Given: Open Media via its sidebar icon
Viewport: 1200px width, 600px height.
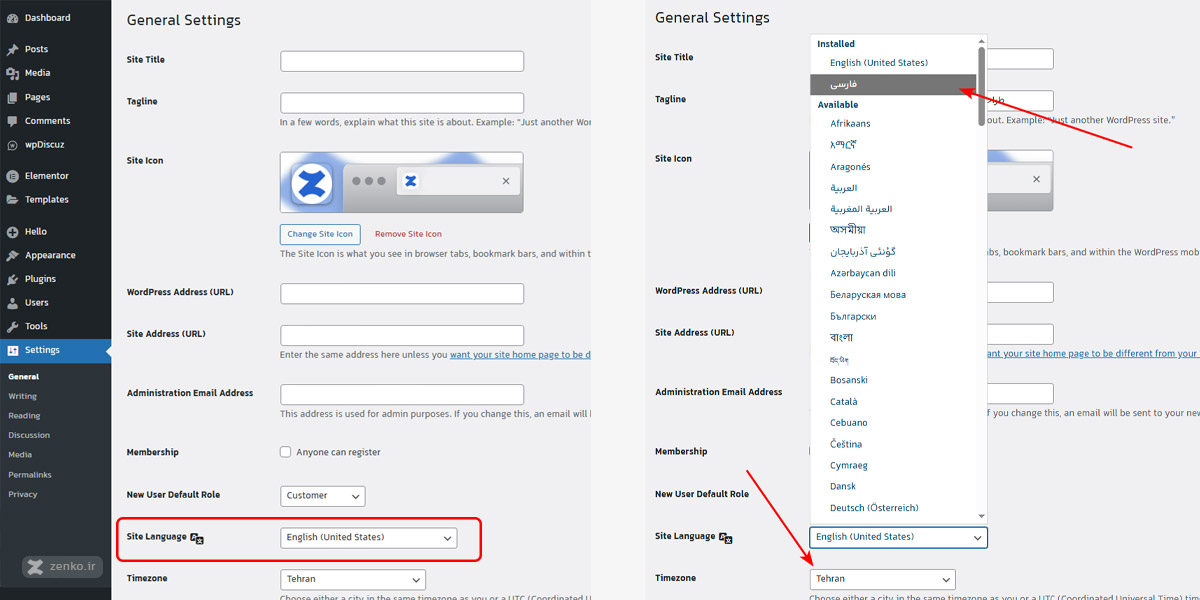Looking at the screenshot, I should tap(12, 73).
